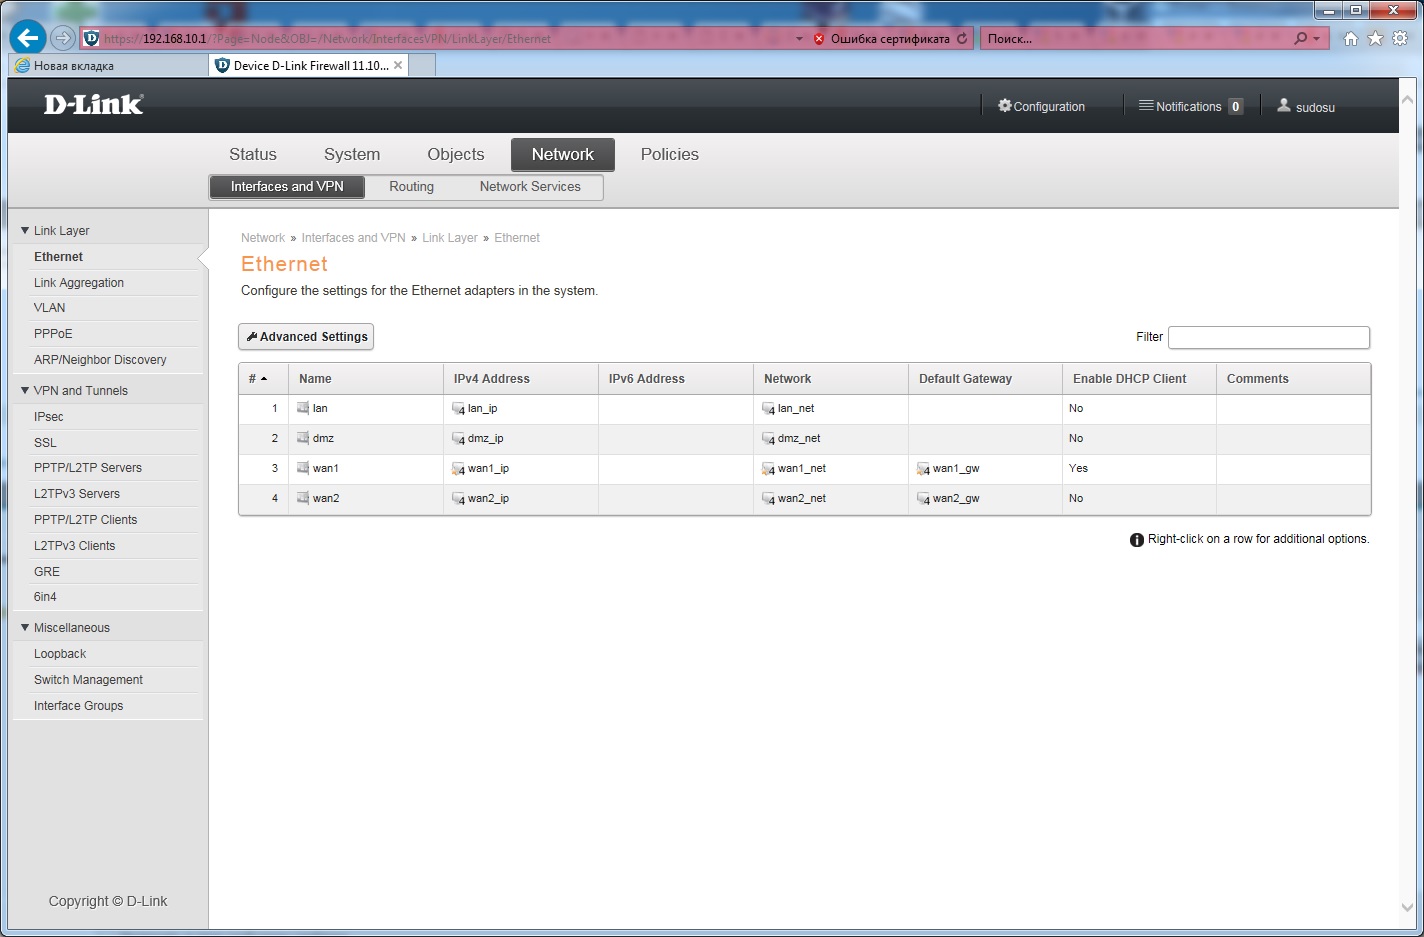
Task: Click the wan2_gw gateway object icon
Action: point(923,499)
